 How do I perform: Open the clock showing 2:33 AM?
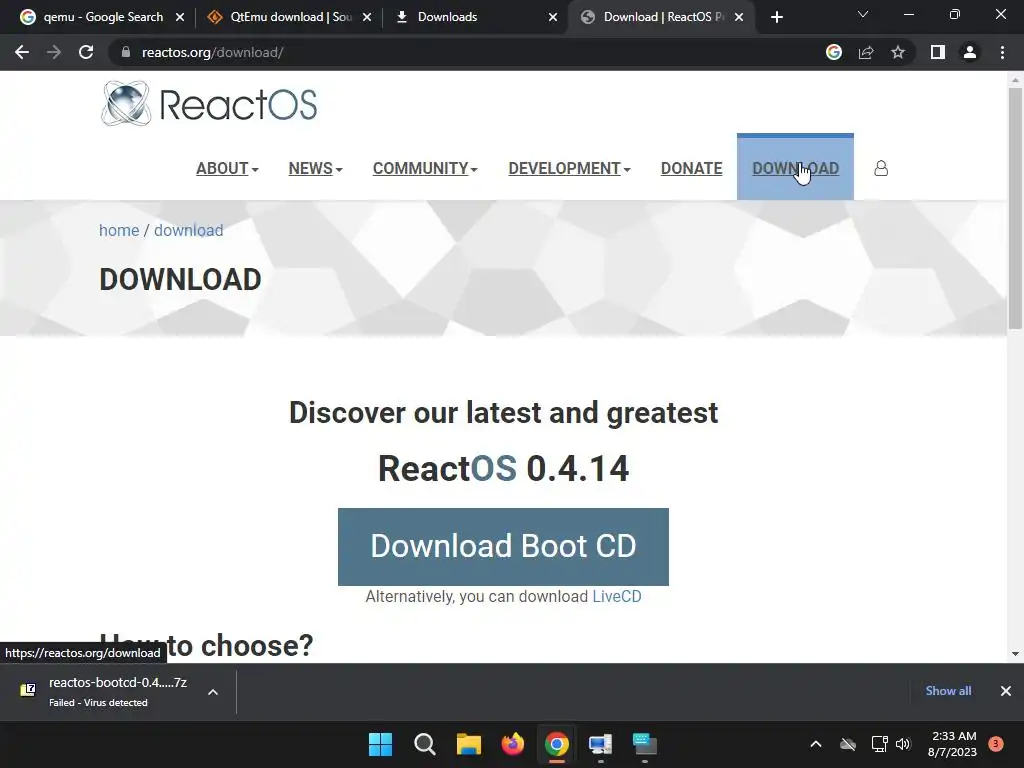pos(953,744)
